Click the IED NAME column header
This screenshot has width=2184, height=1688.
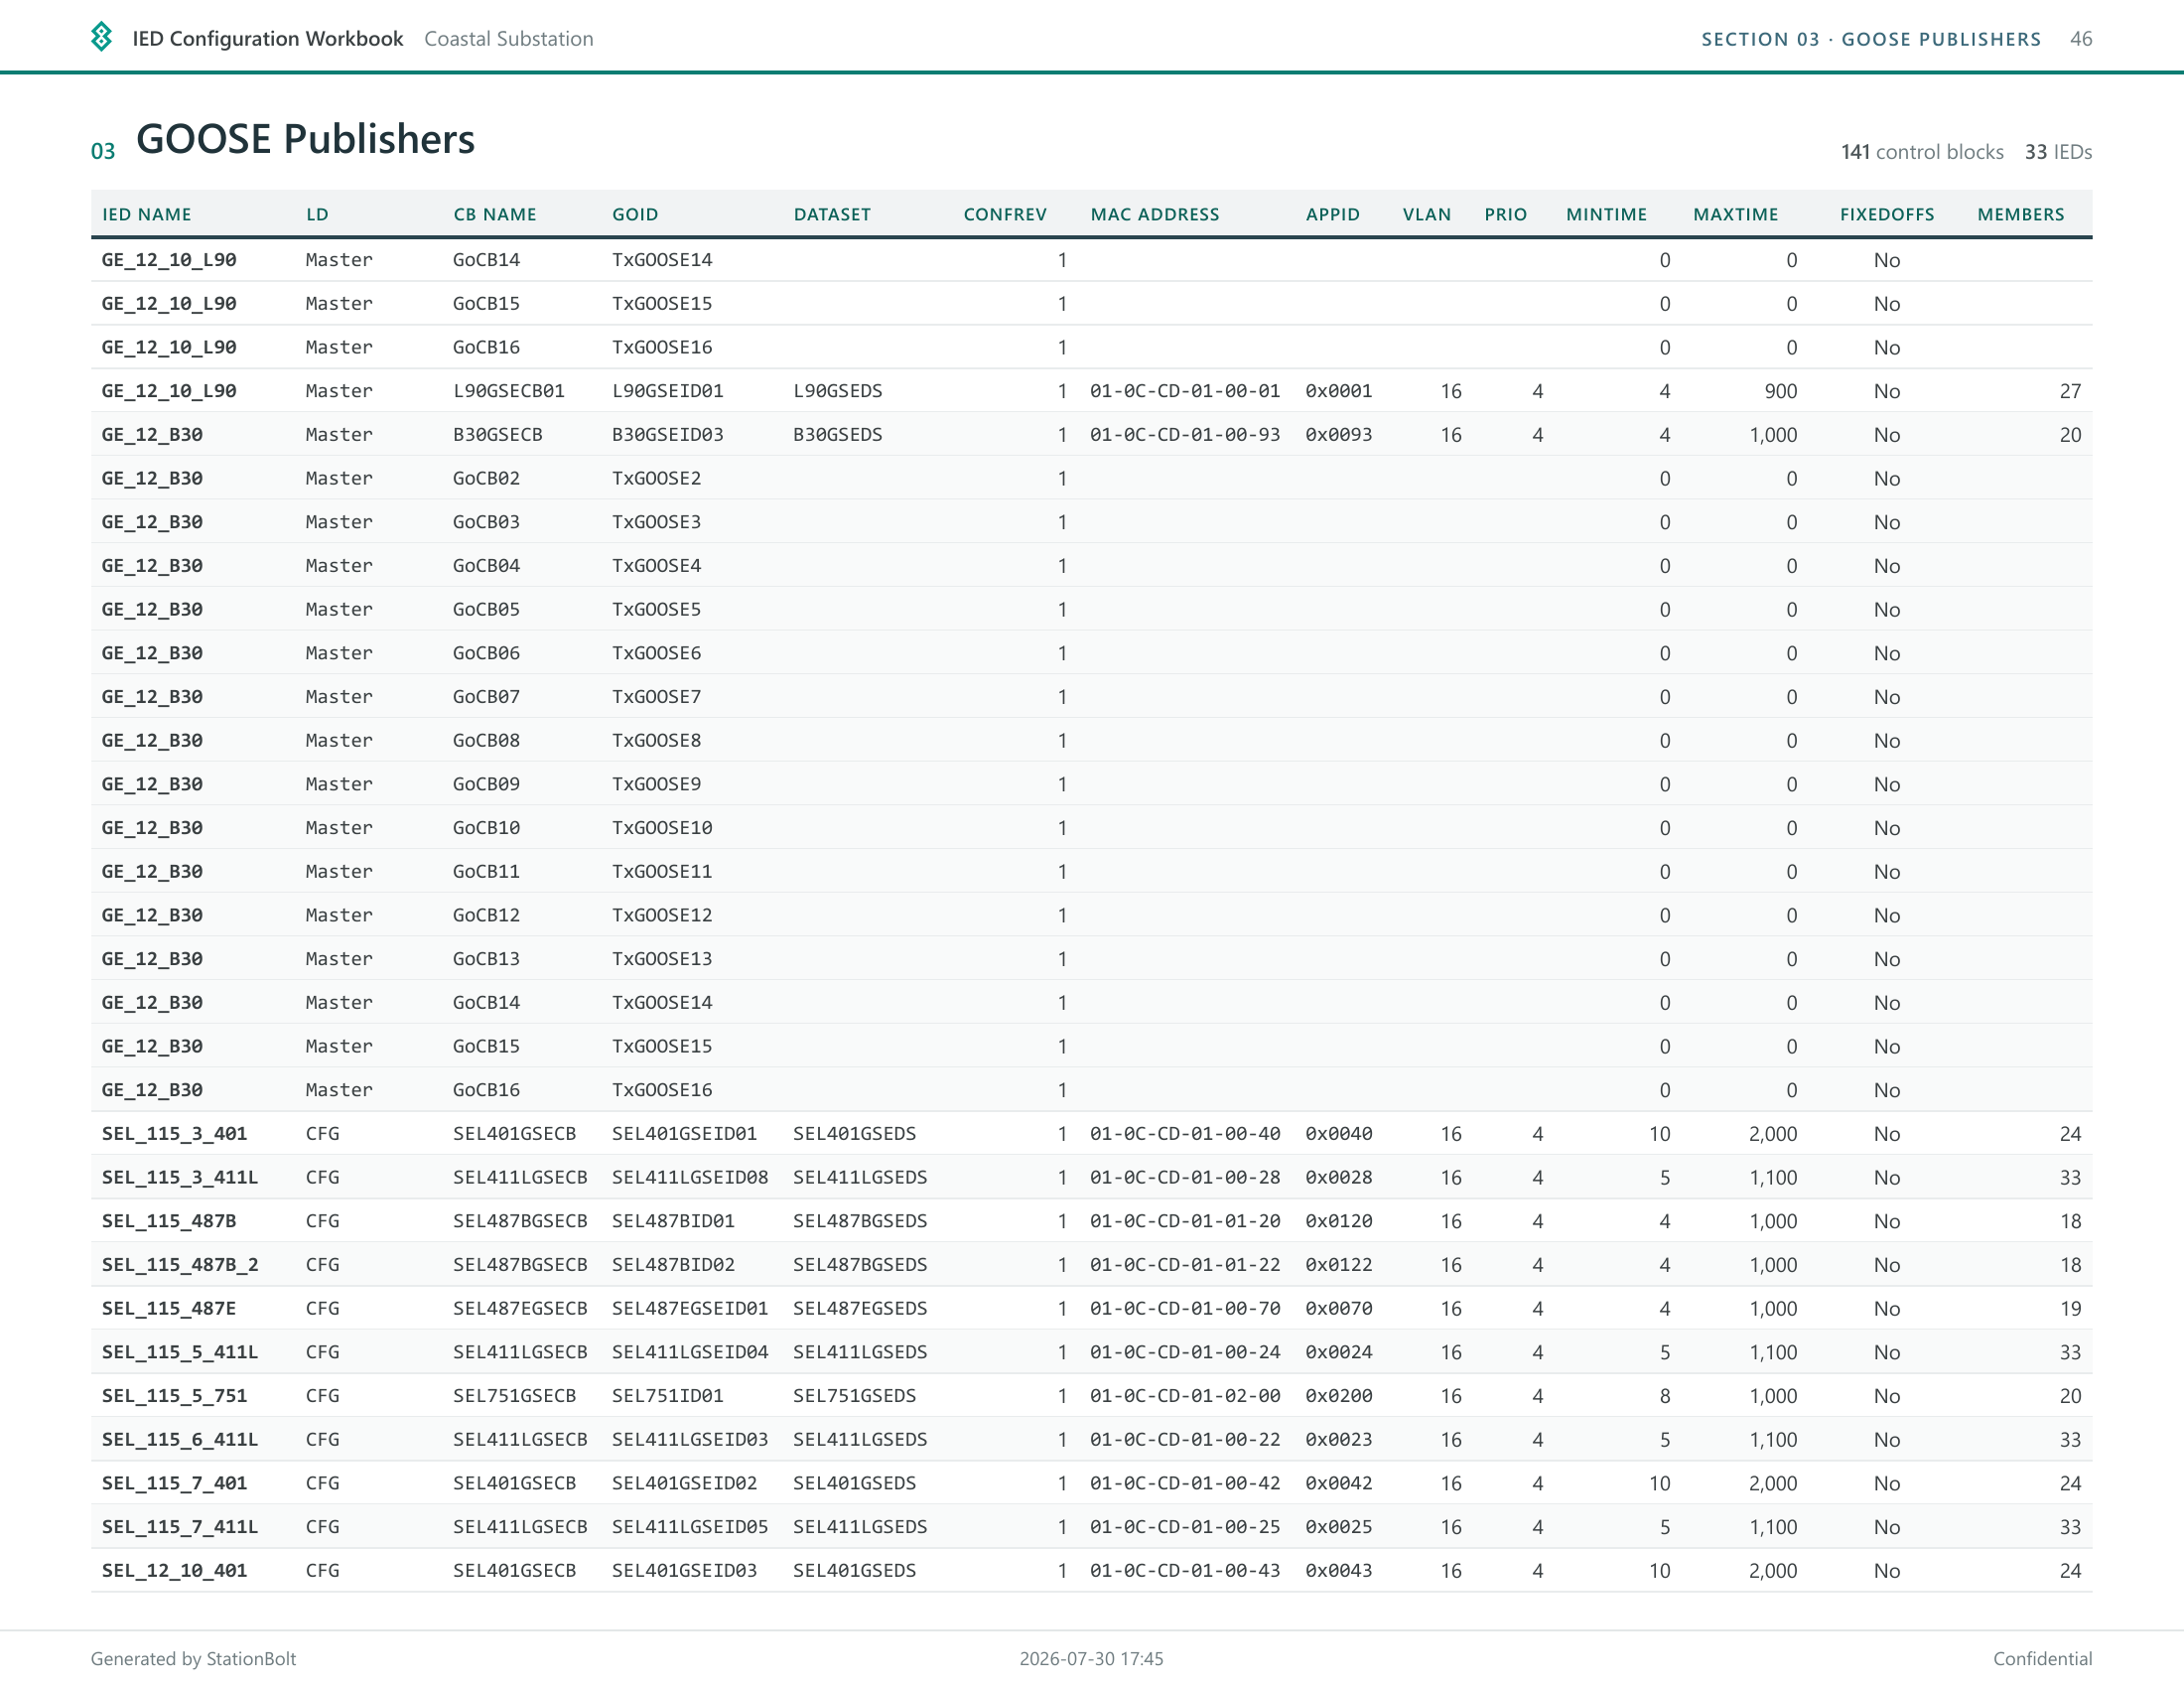(147, 214)
